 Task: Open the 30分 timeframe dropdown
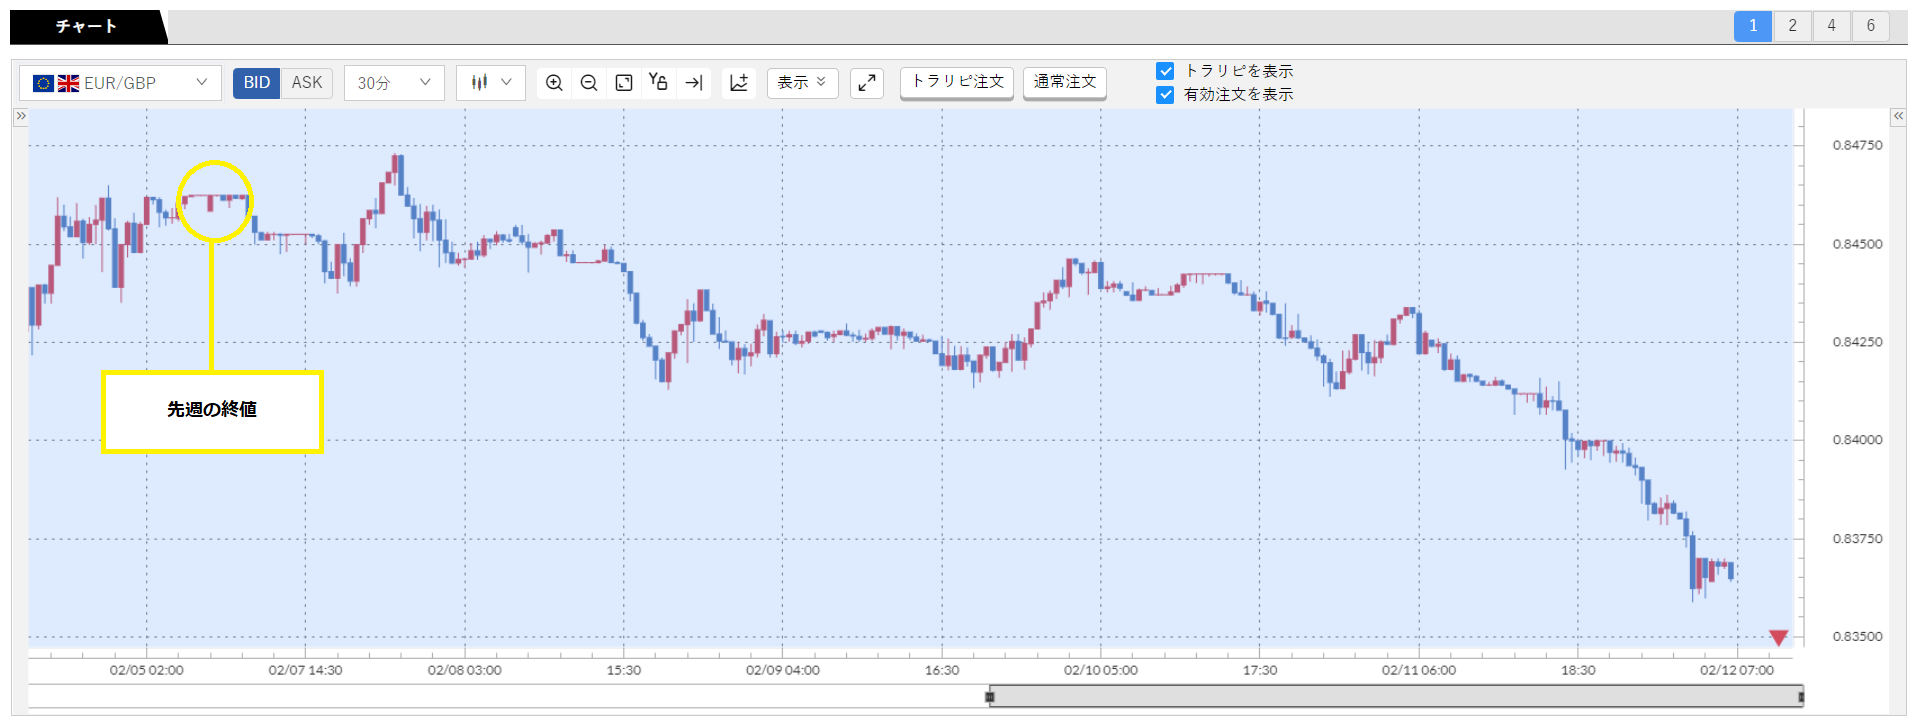(394, 83)
